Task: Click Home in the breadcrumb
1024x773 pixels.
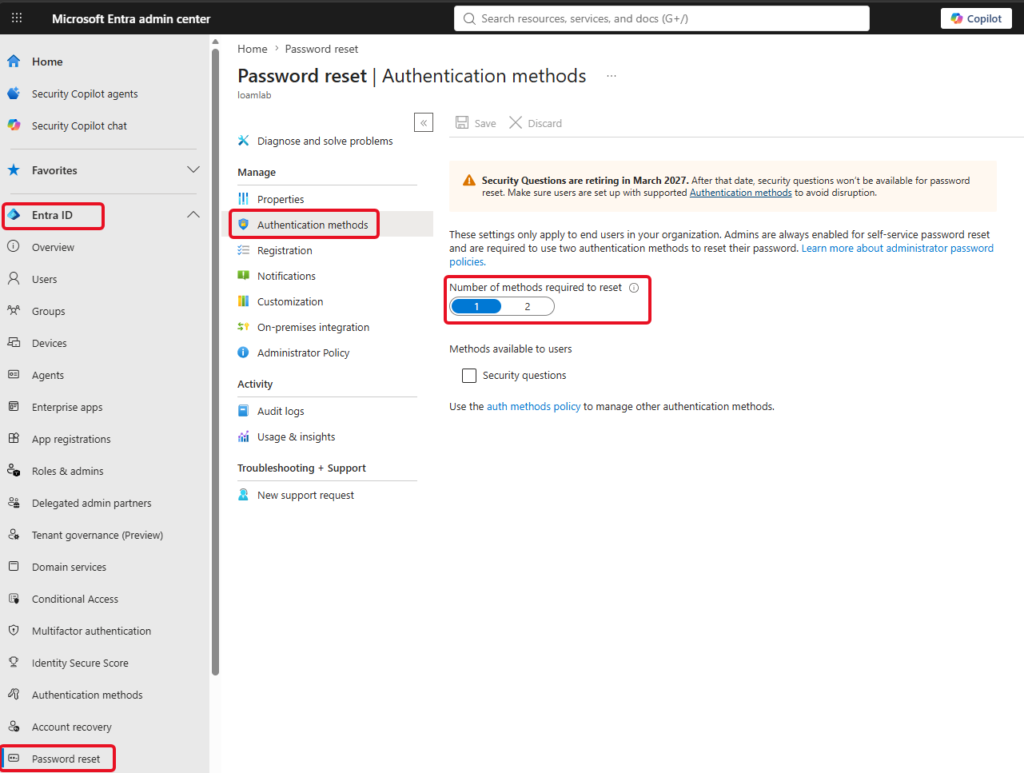Action: coord(252,49)
